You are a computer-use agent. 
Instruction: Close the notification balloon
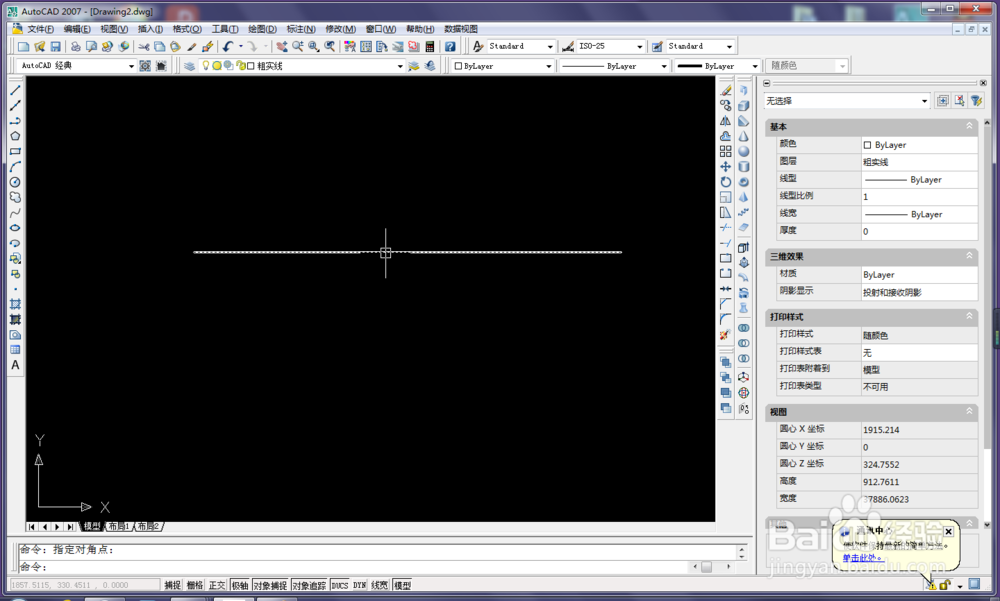(948, 531)
